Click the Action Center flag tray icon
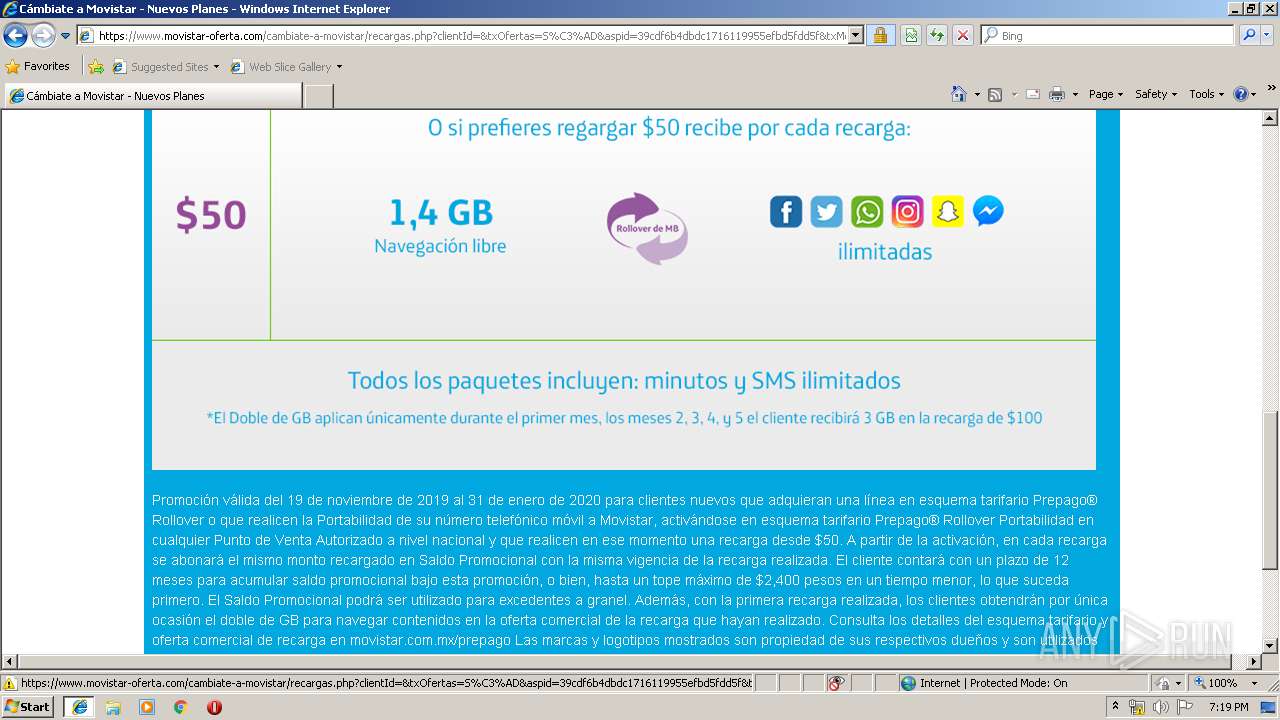This screenshot has width=1280, height=720. coord(1185,707)
